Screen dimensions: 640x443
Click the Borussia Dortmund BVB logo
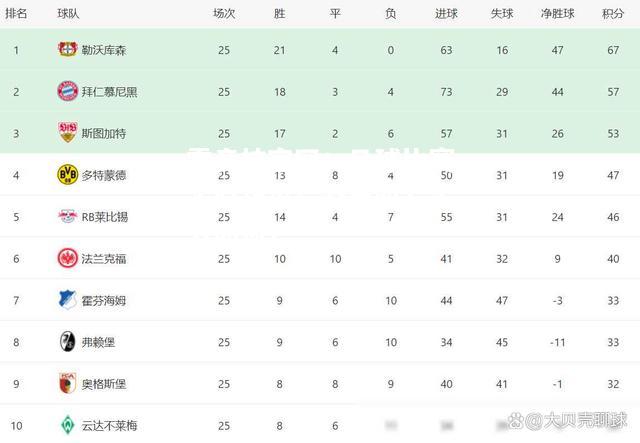(67, 175)
